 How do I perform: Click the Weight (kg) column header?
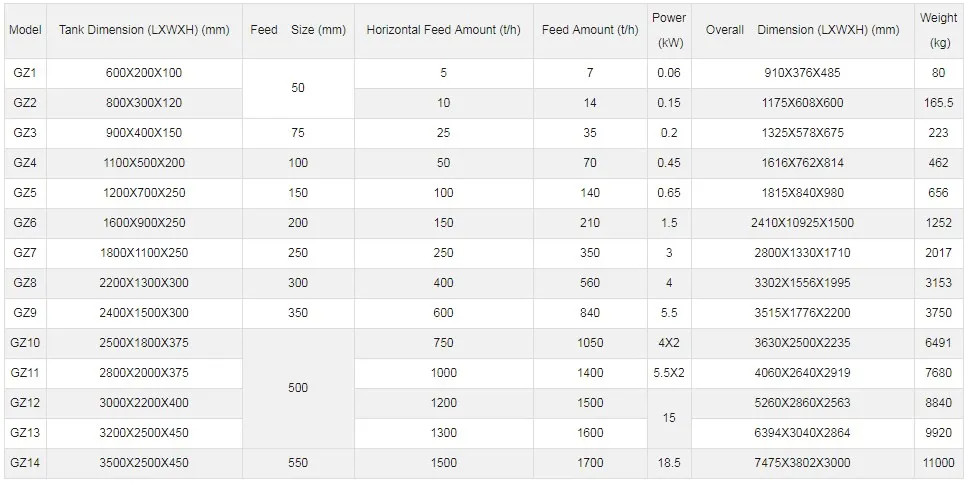[939, 30]
